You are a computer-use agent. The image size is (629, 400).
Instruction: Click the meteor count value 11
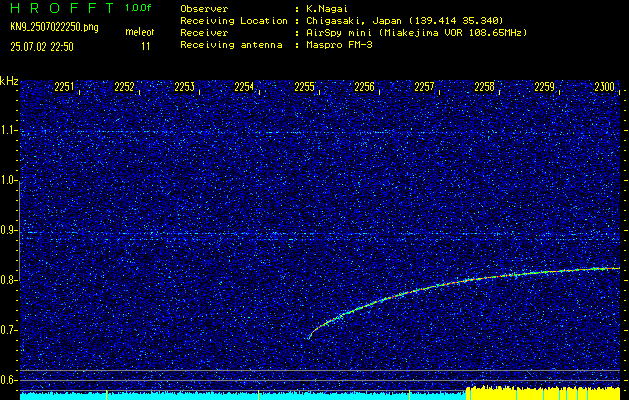145,47
